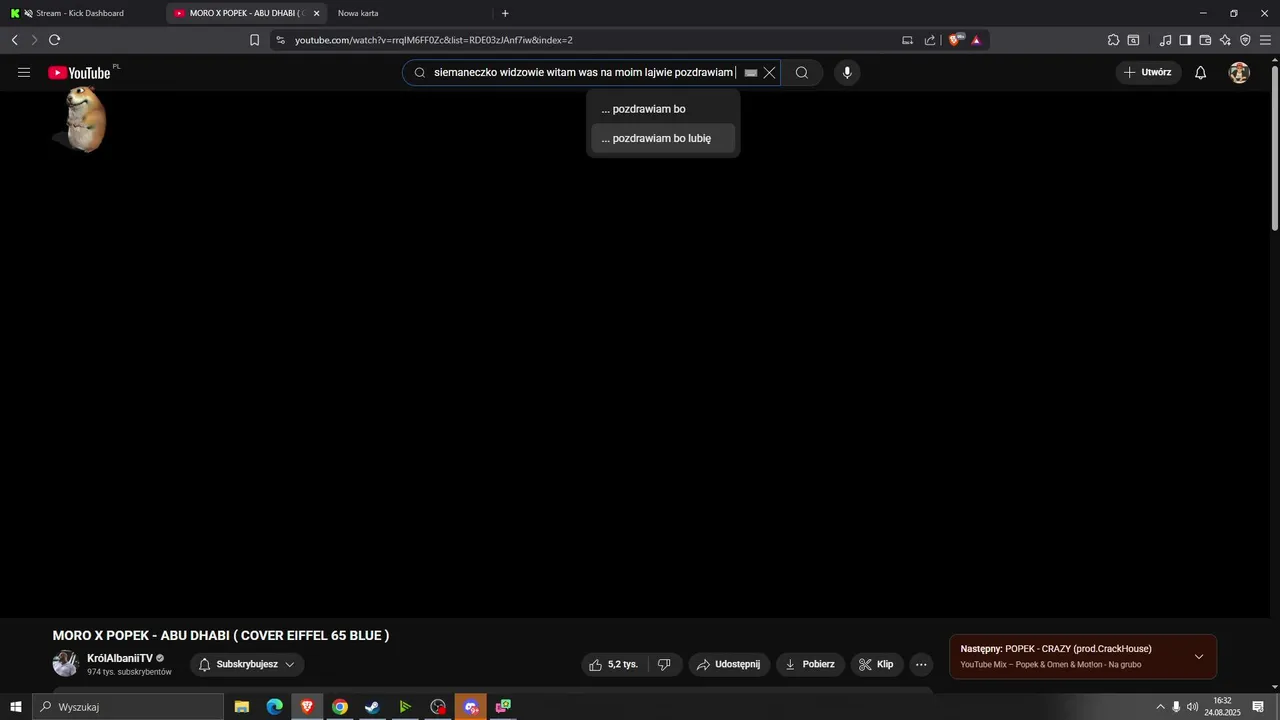1280x720 pixels.
Task: Clear the search query with X
Action: click(769, 73)
